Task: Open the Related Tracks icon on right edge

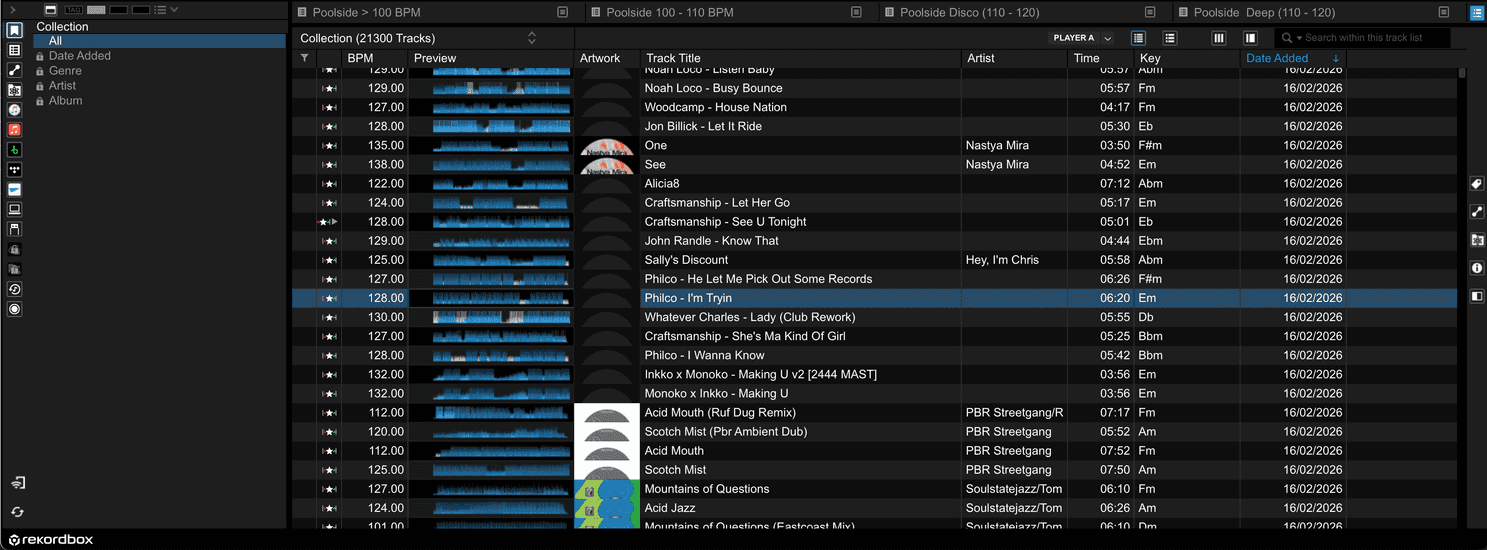Action: [1477, 212]
